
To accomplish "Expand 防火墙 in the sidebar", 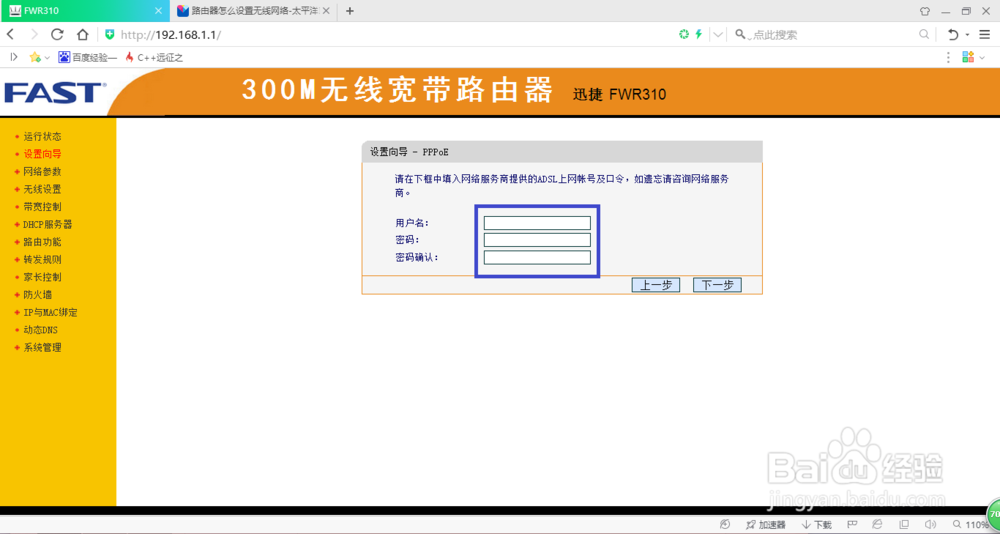I will [x=38, y=295].
